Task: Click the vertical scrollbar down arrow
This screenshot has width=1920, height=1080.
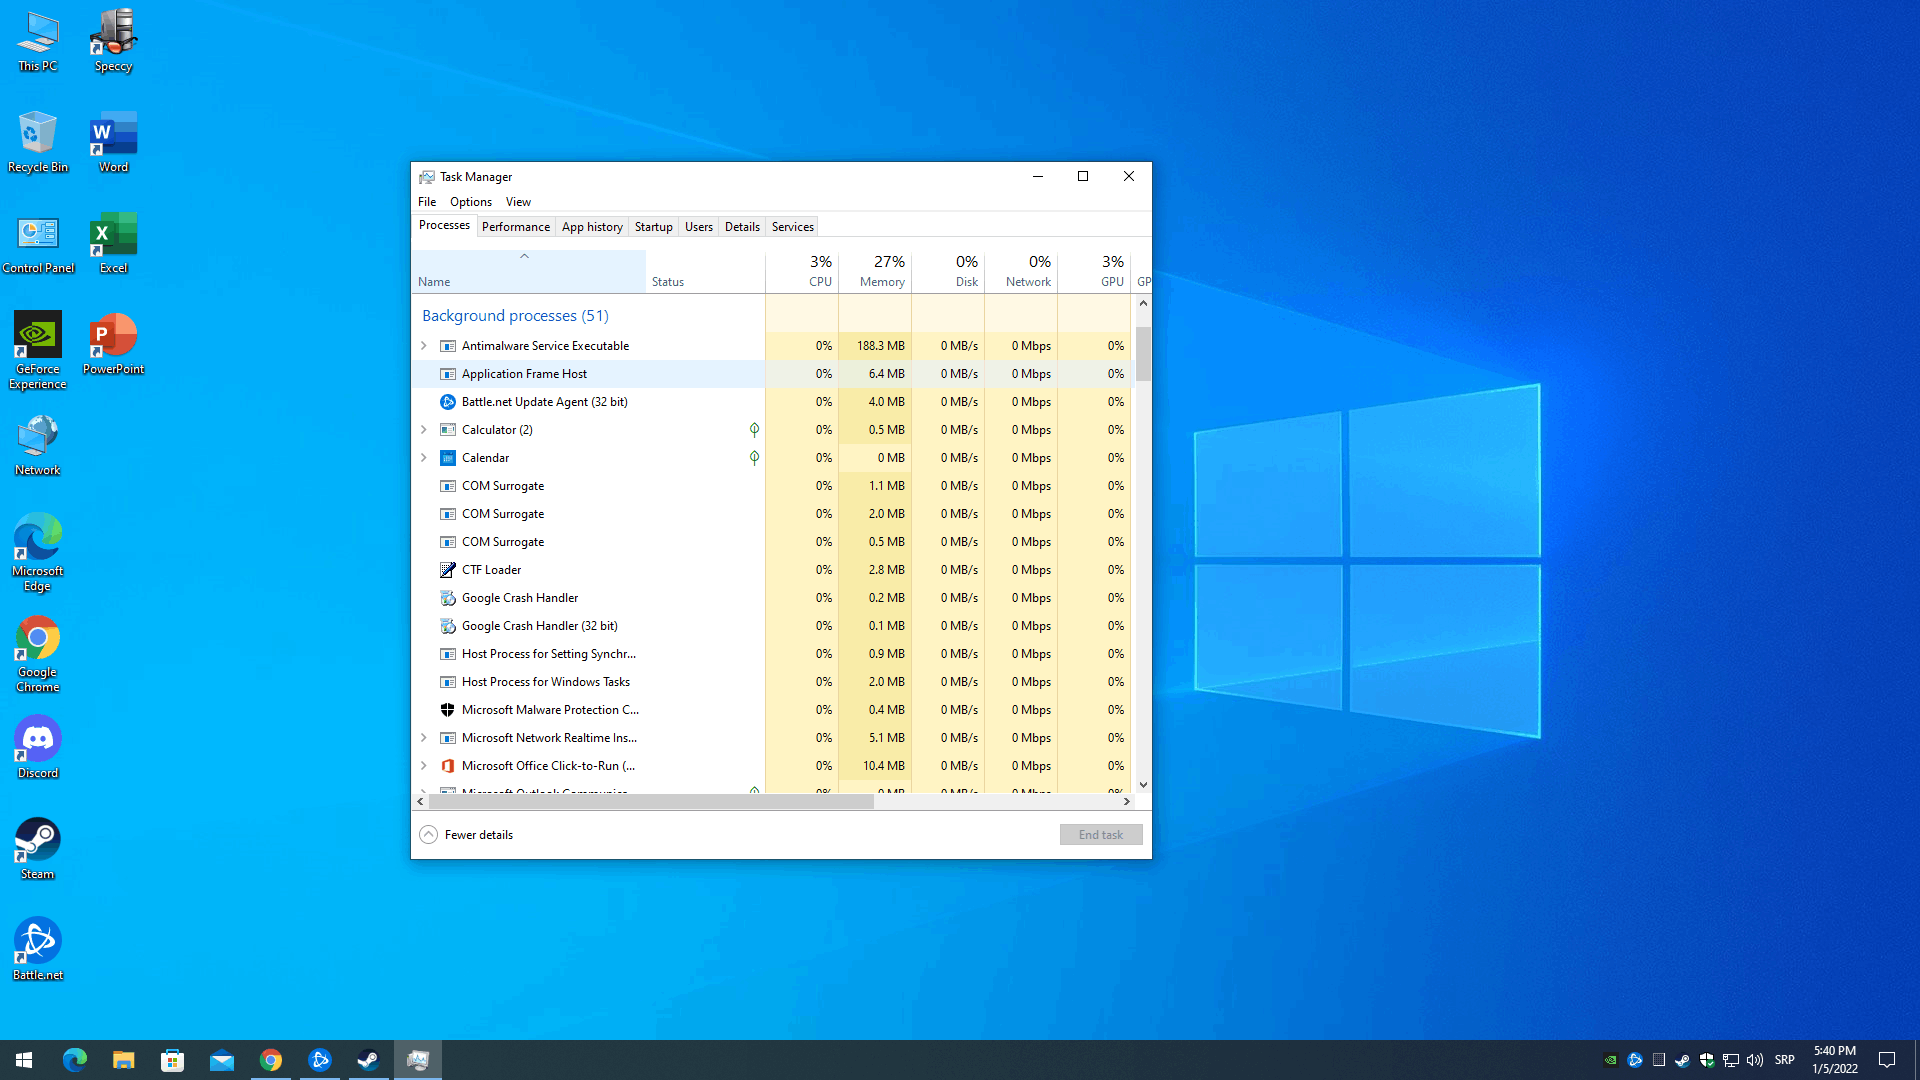Action: pyautogui.click(x=1143, y=785)
